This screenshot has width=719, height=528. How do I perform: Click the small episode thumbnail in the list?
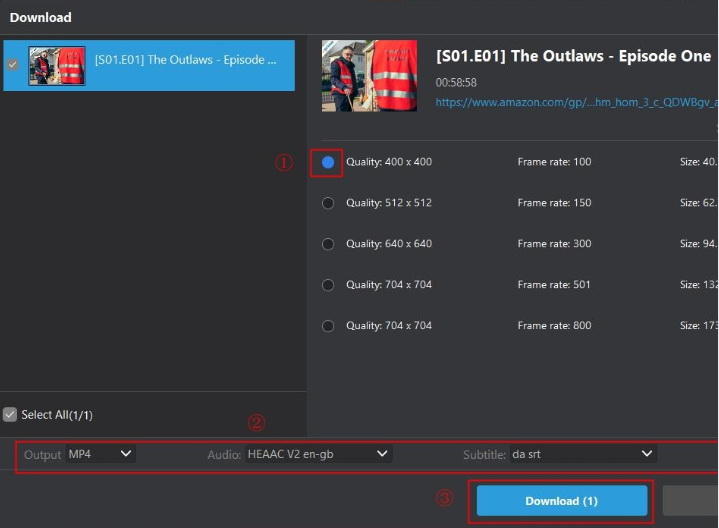[x=57, y=65]
